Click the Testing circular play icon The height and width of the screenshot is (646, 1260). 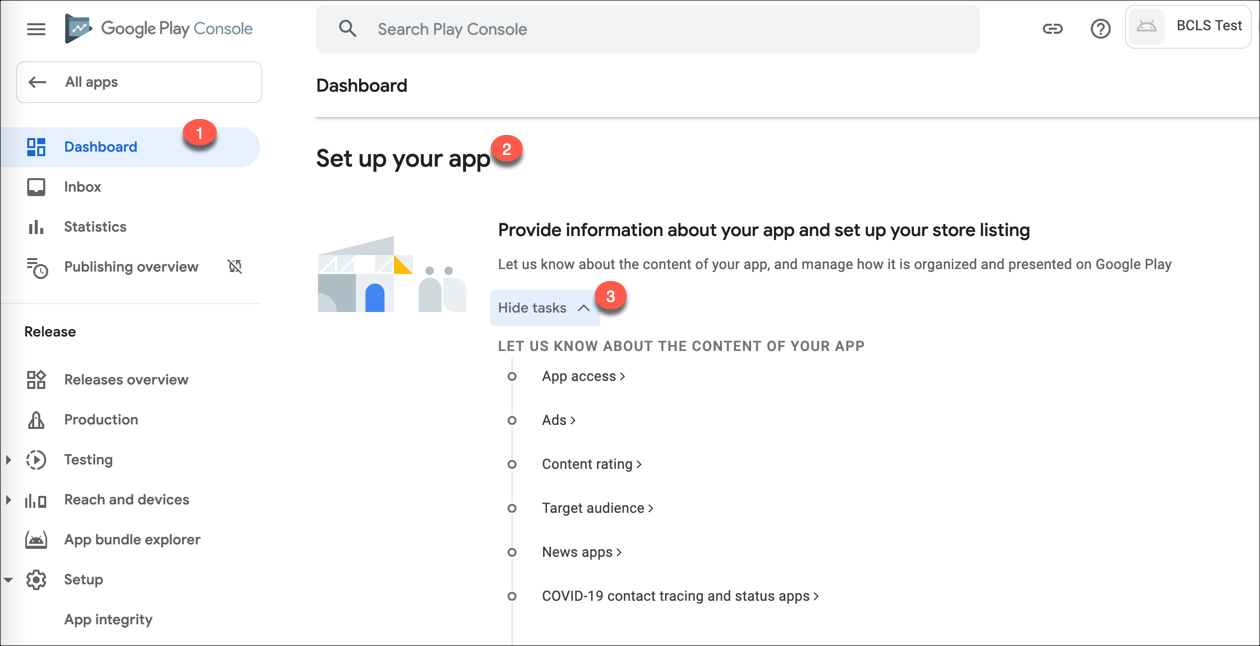(36, 460)
